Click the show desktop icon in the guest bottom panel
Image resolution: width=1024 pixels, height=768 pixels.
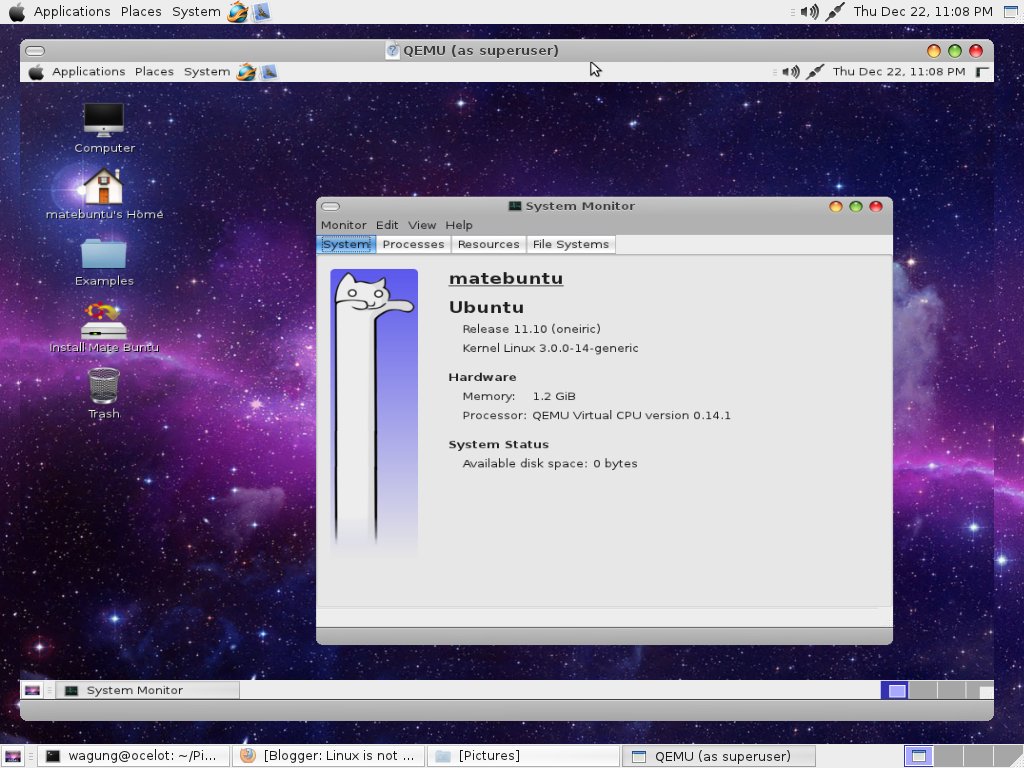32,690
